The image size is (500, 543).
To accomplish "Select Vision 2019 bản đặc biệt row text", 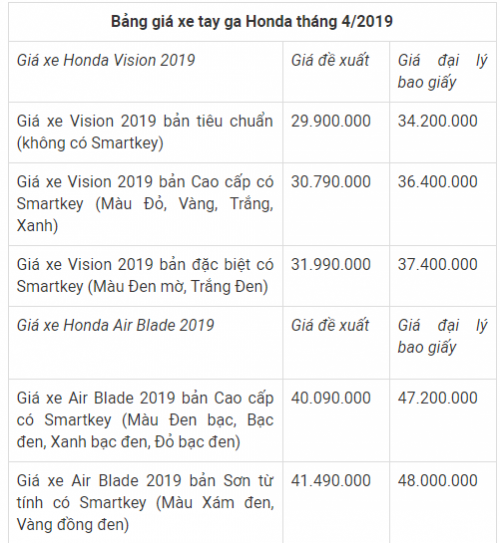I will pyautogui.click(x=145, y=275).
